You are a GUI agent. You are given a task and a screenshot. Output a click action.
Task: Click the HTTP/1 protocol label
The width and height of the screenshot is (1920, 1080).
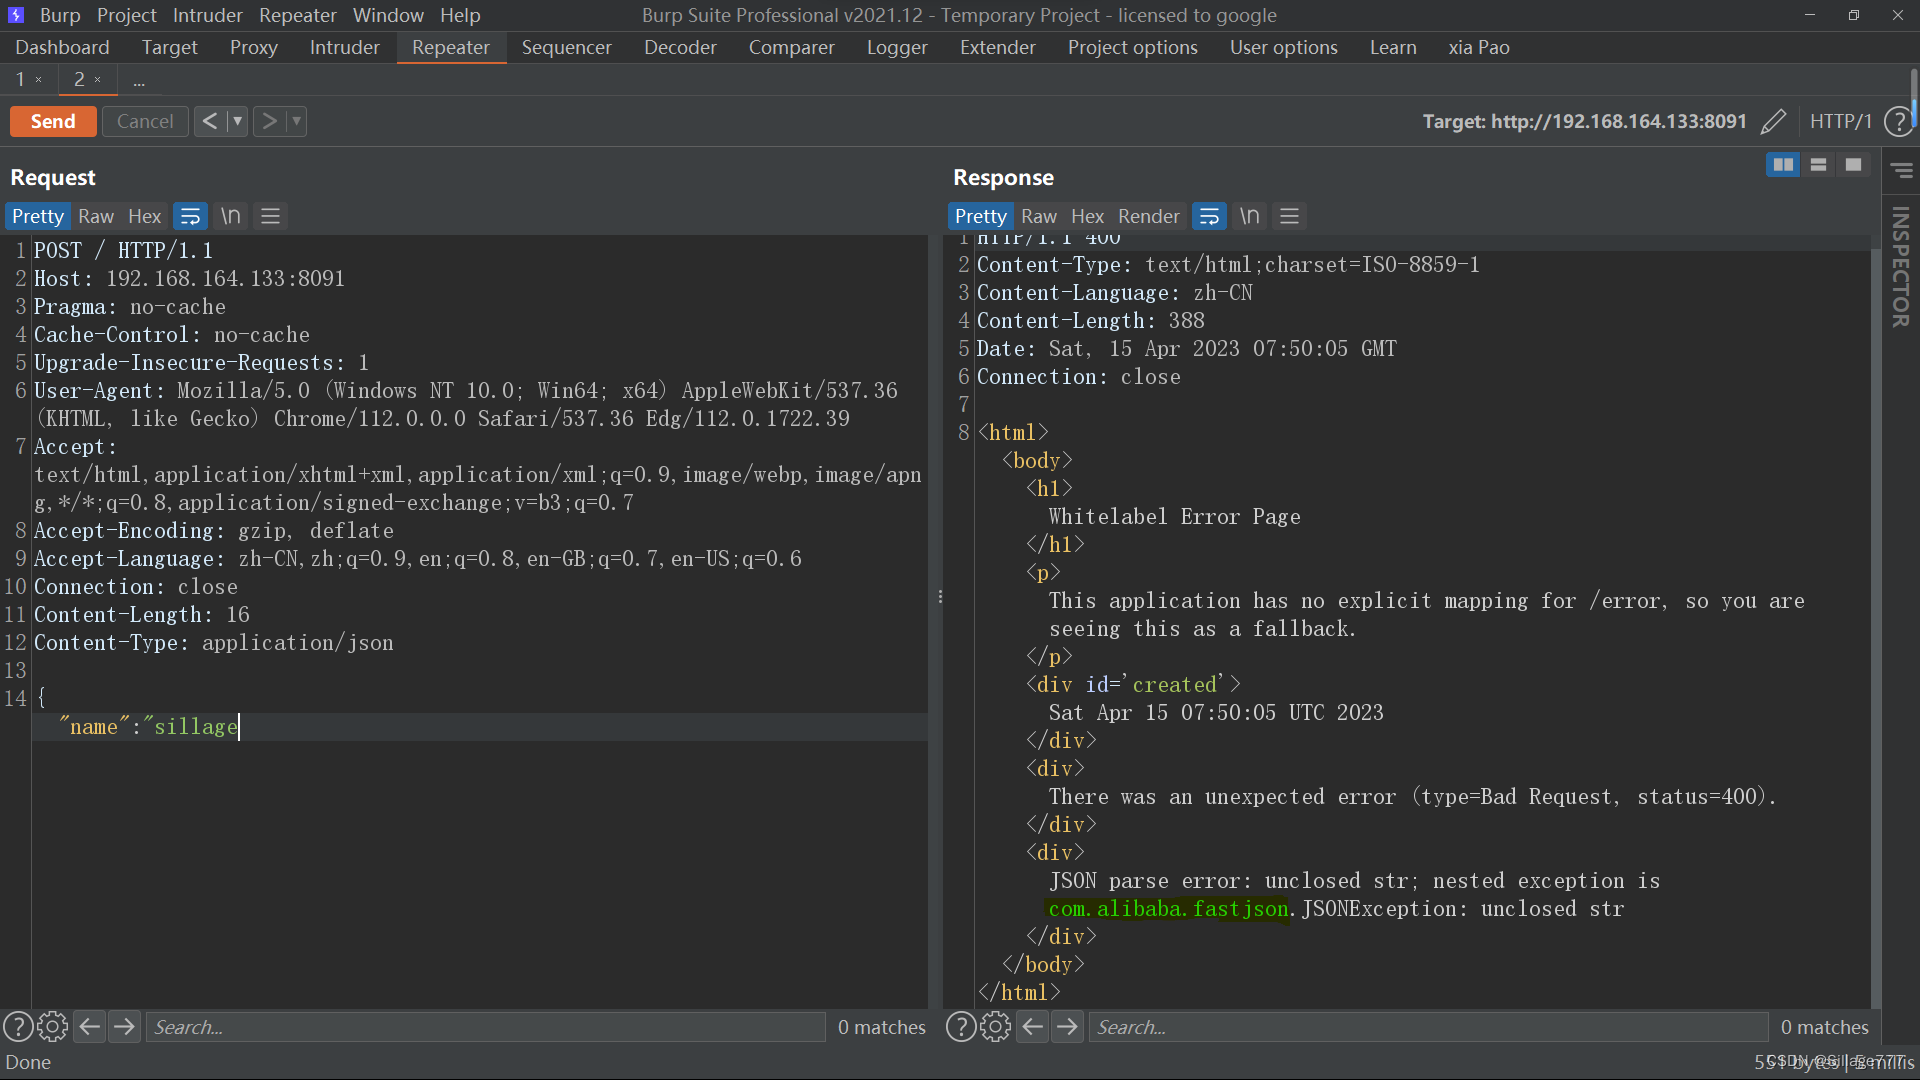pyautogui.click(x=1840, y=122)
